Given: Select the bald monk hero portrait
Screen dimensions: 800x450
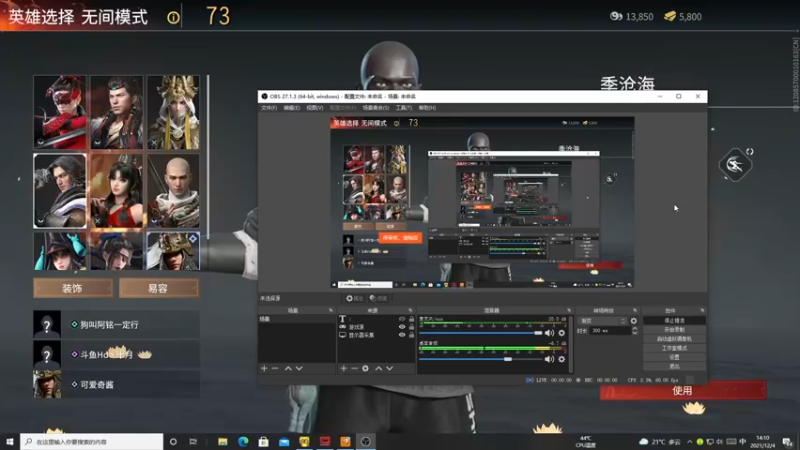Looking at the screenshot, I should 173,191.
